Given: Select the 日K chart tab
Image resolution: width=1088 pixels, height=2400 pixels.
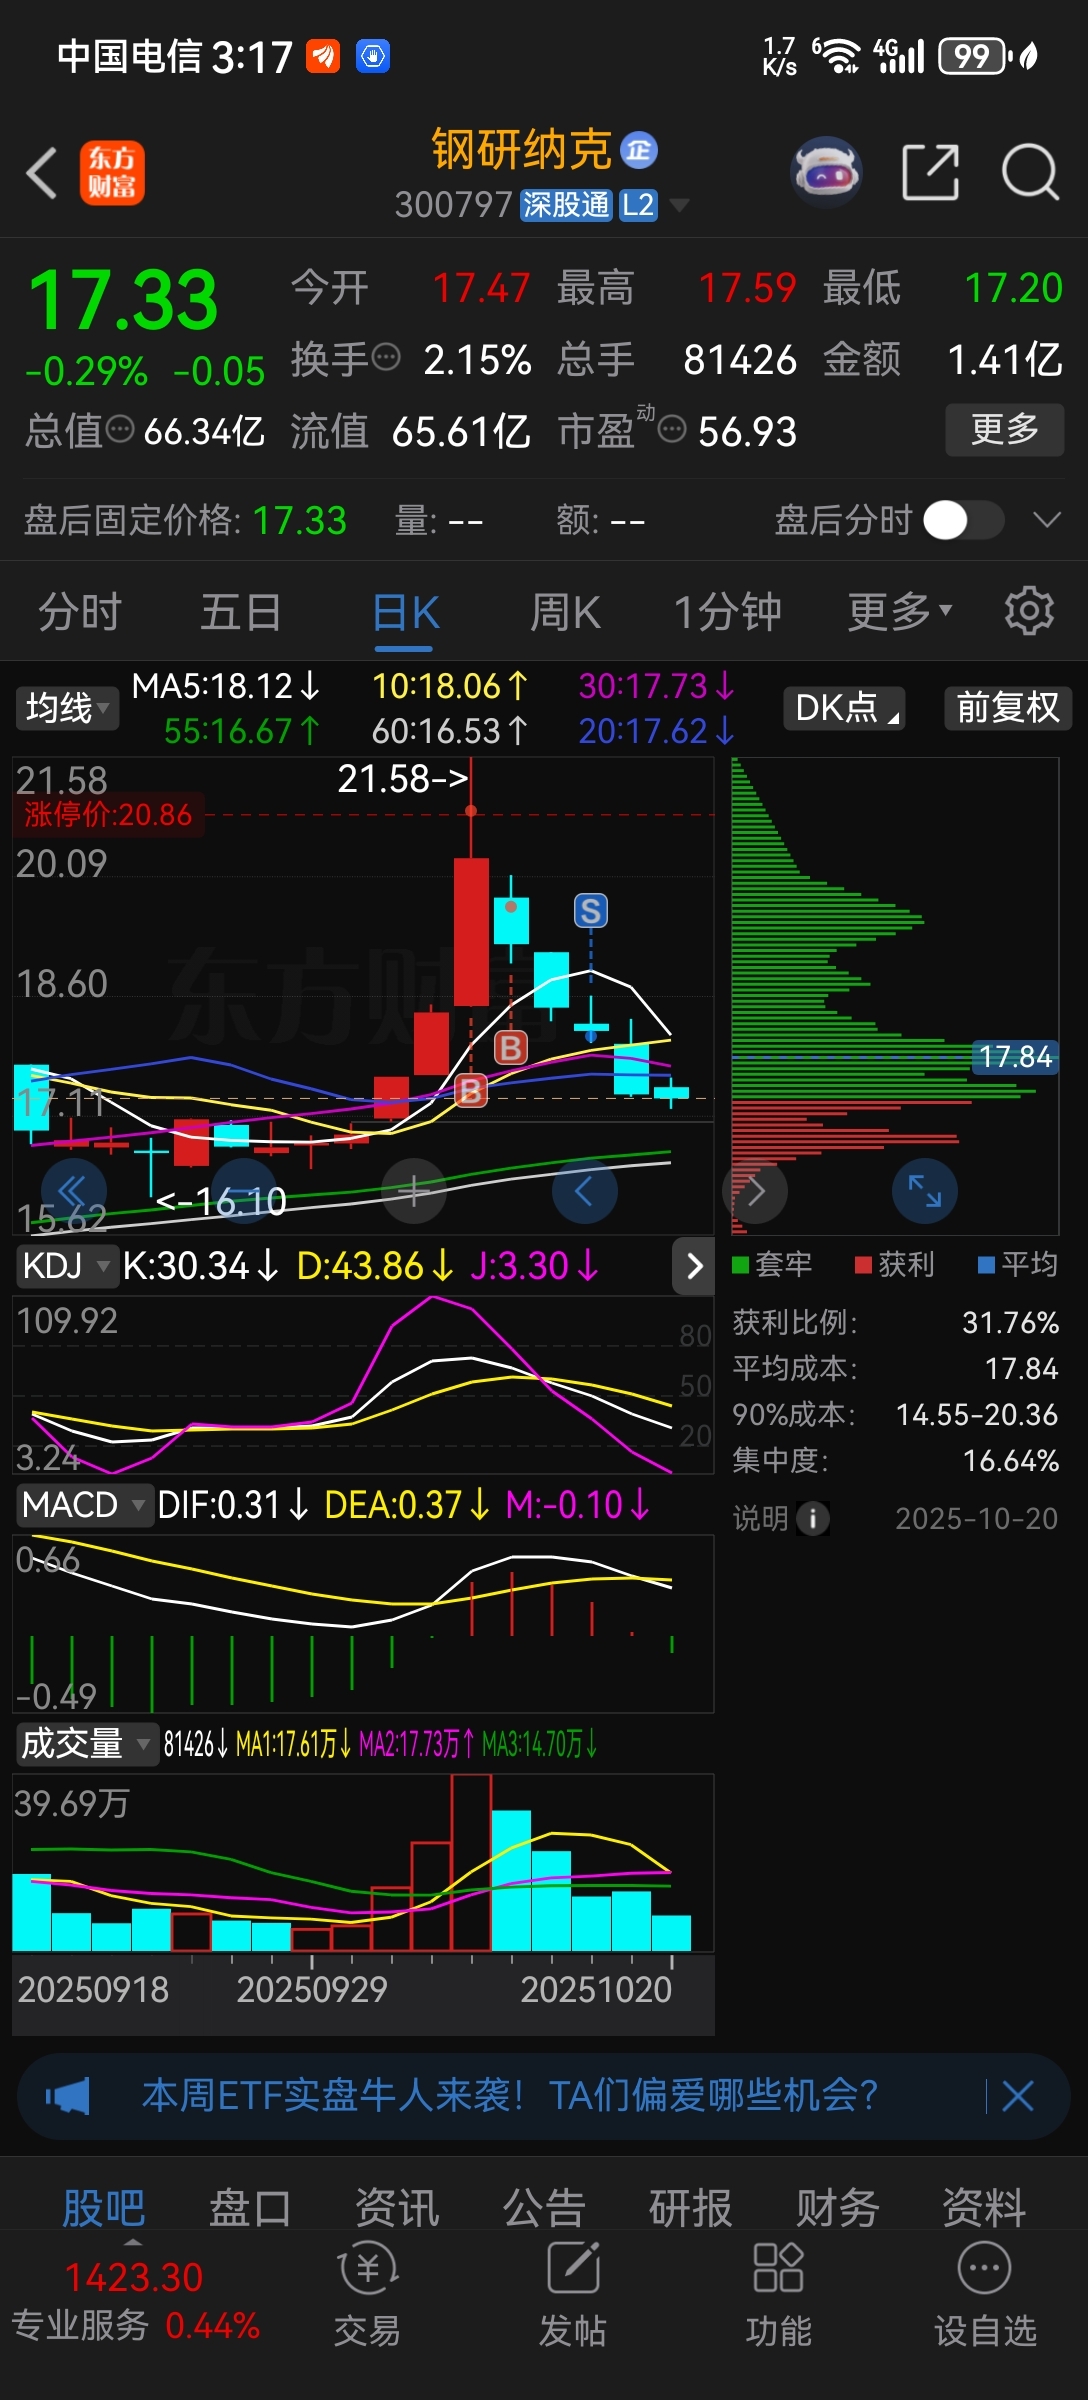Looking at the screenshot, I should [x=406, y=612].
